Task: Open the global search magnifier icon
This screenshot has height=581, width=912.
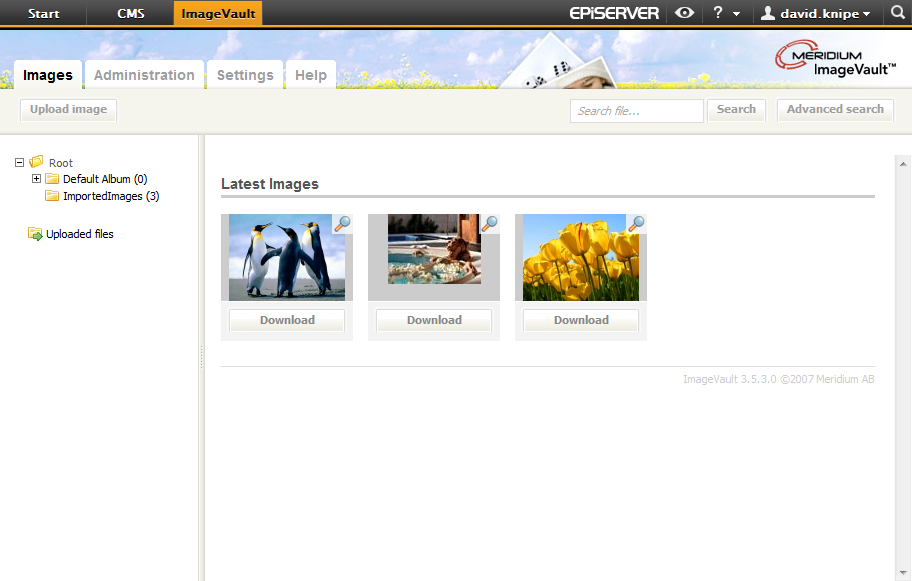Action: click(897, 13)
